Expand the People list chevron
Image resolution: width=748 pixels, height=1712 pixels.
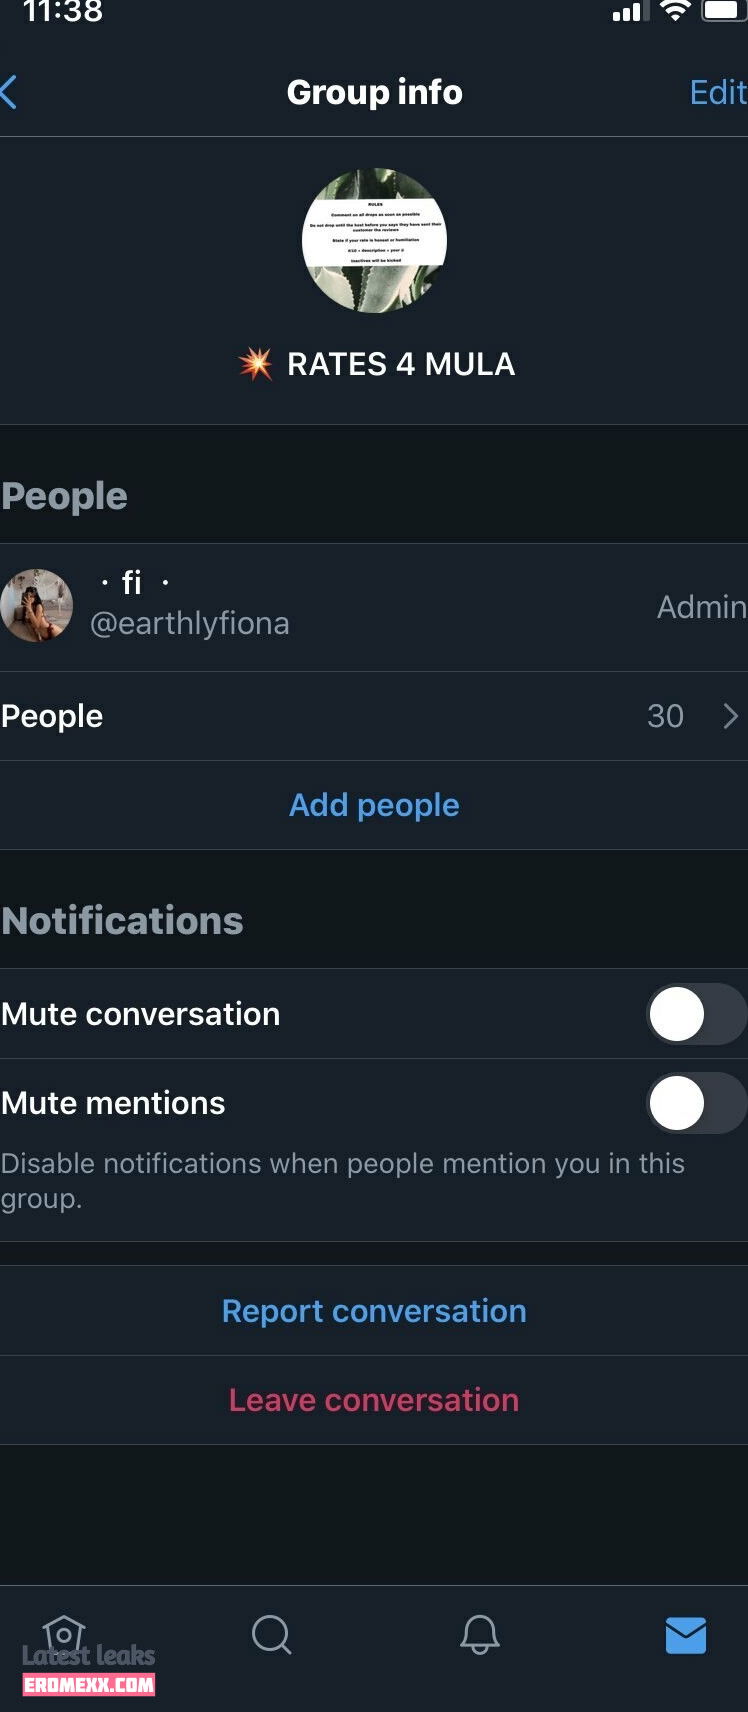[731, 716]
